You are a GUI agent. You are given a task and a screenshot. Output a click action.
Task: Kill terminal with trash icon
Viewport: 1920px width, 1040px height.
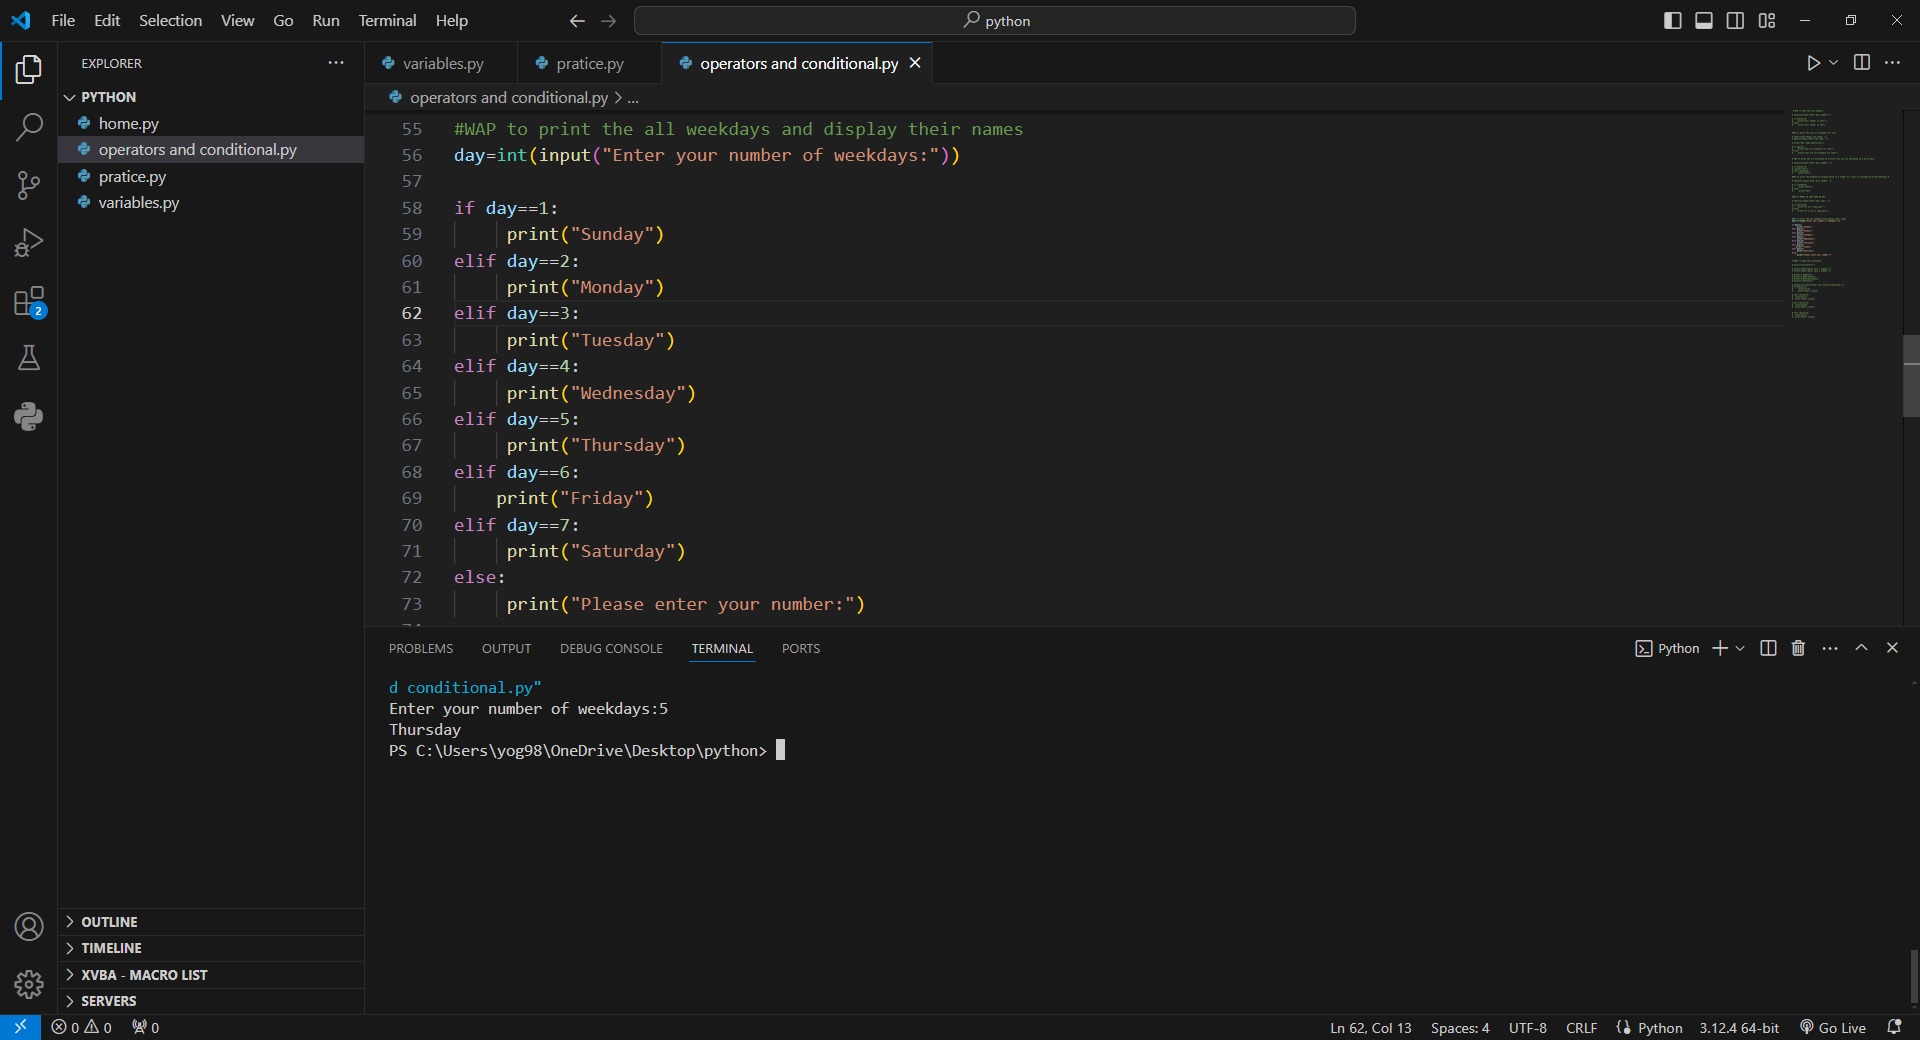(1798, 648)
